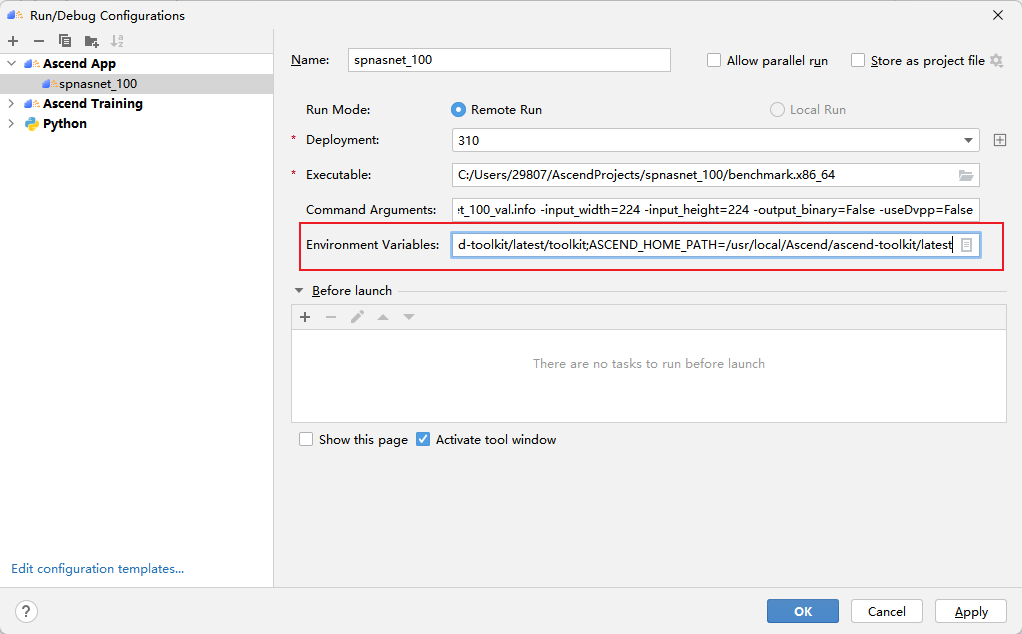
Task: Select Local Run mode
Action: [x=777, y=109]
